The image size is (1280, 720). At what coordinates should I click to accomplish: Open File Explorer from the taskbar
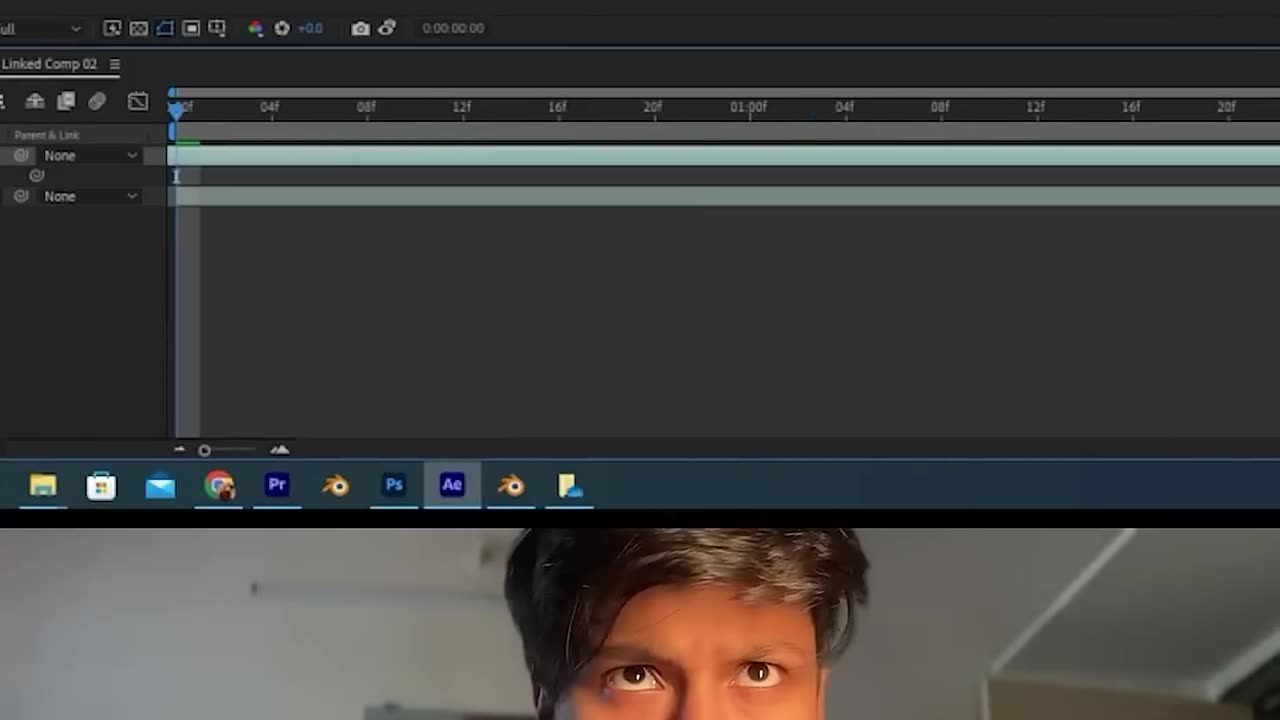[43, 486]
